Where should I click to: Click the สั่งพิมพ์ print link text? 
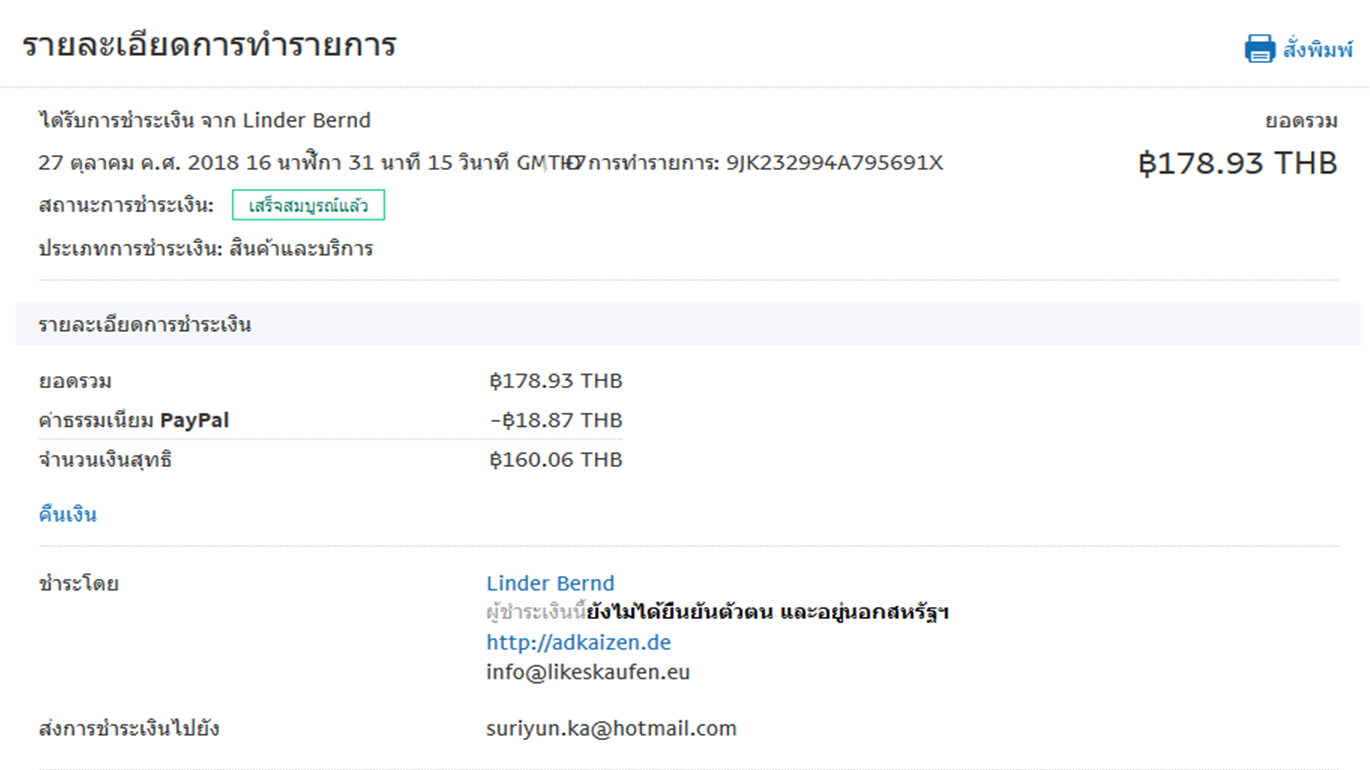pos(1317,49)
